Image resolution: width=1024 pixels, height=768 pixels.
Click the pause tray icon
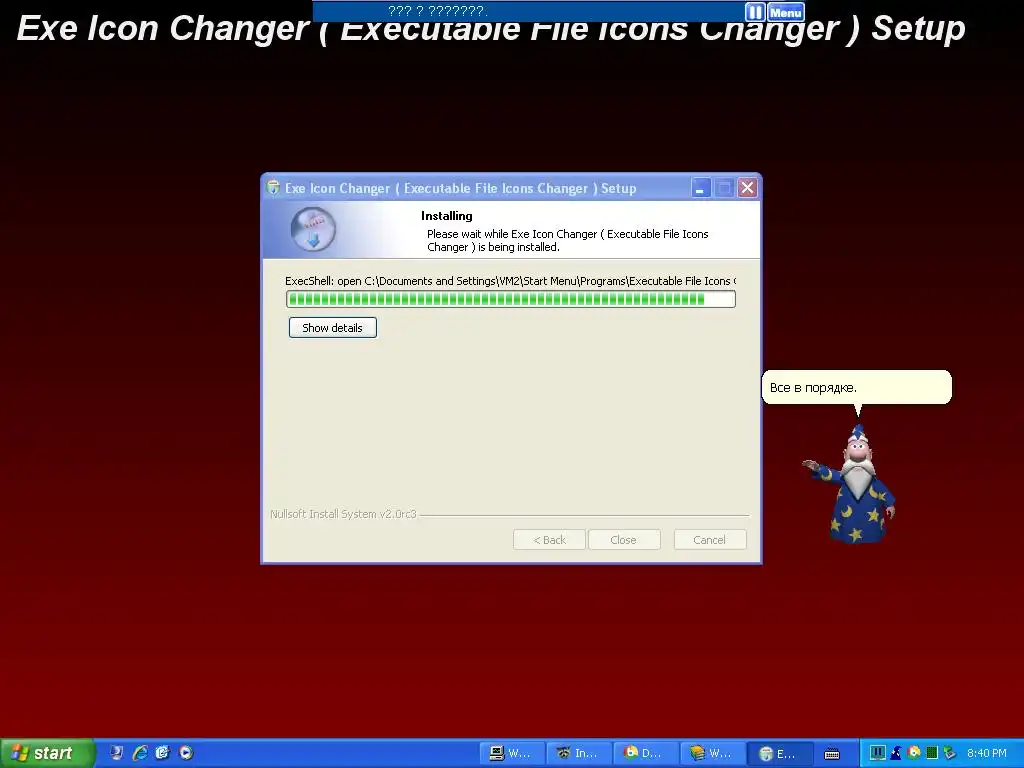point(878,753)
